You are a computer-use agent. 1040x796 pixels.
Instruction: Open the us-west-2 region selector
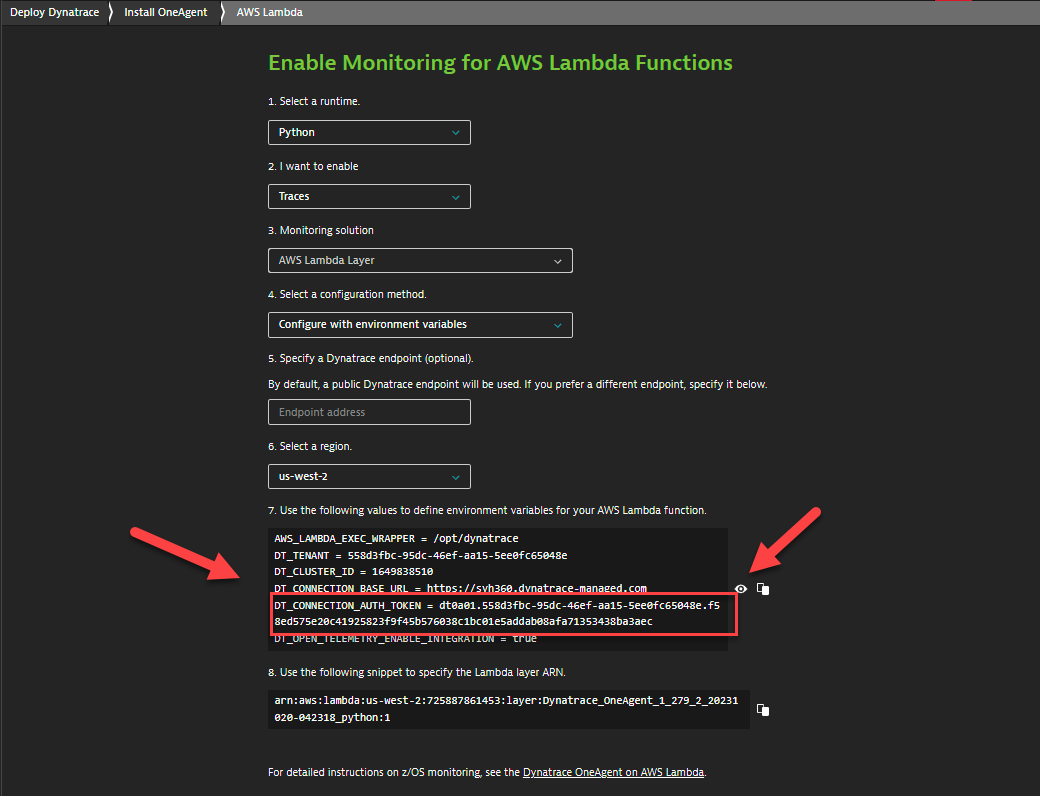369,477
